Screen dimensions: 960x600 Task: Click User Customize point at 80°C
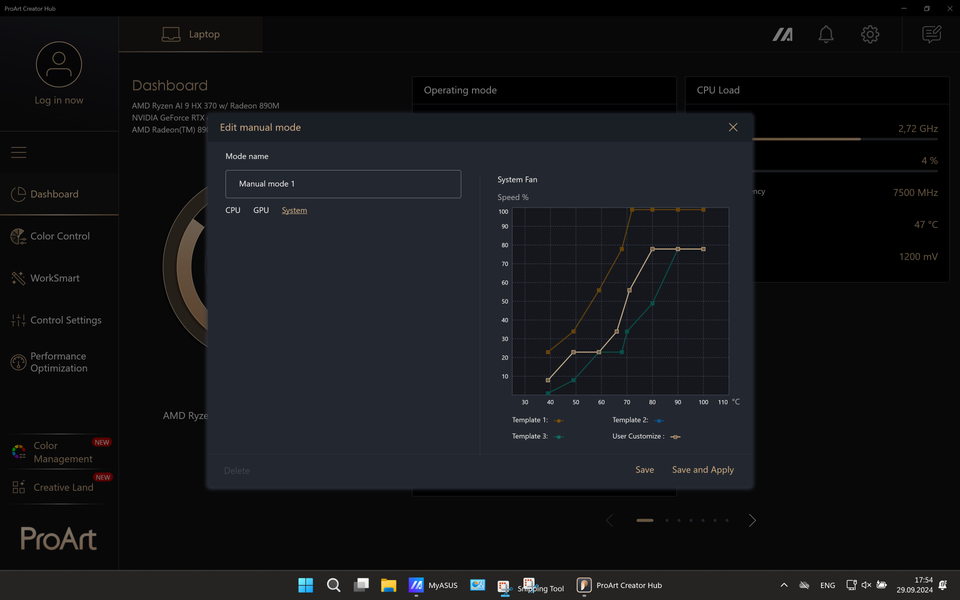(653, 249)
